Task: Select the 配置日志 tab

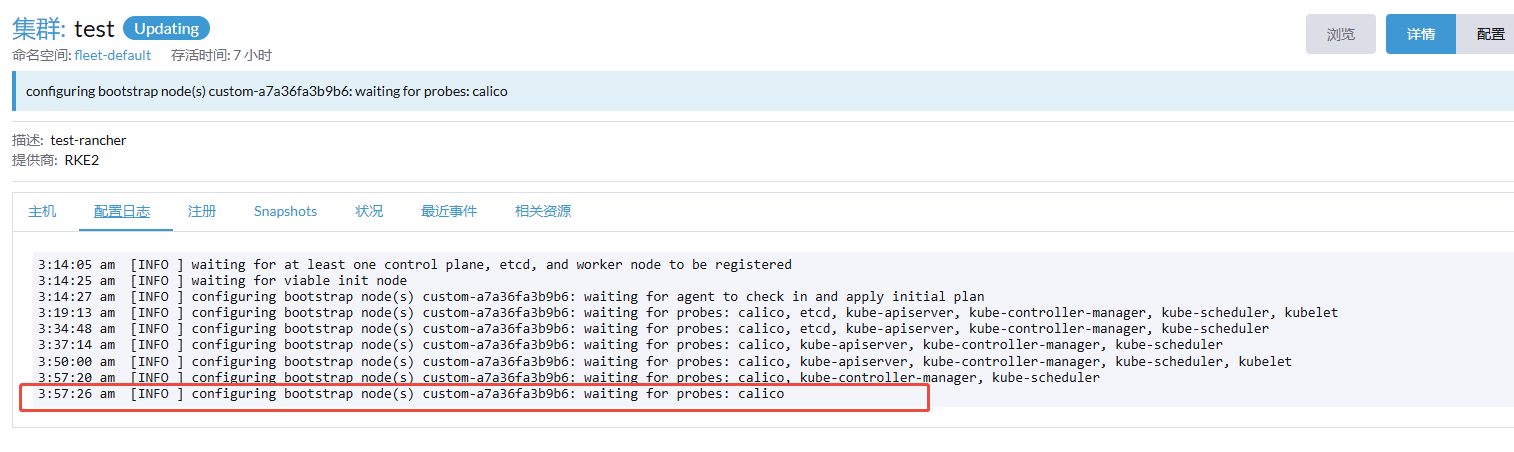Action: point(122,211)
